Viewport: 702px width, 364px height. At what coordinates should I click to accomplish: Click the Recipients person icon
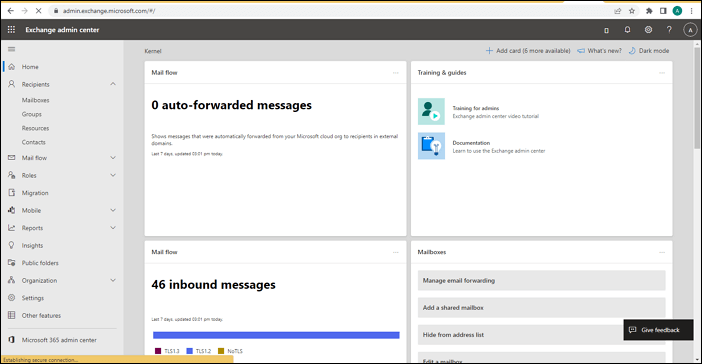(12, 84)
